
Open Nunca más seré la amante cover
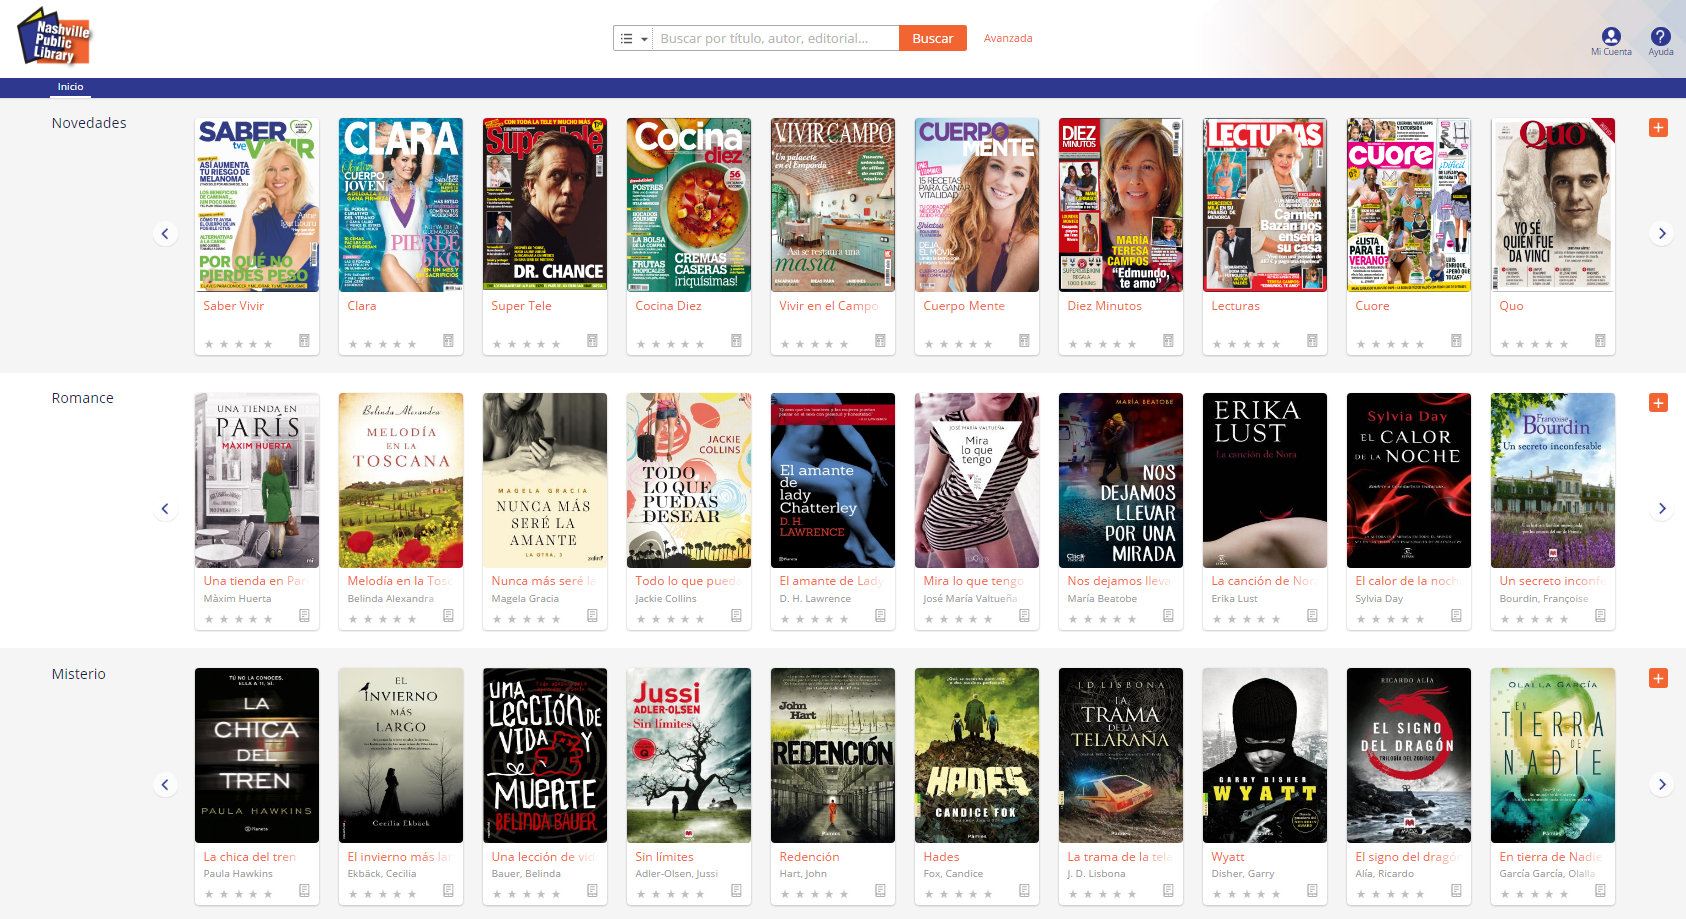coord(545,480)
